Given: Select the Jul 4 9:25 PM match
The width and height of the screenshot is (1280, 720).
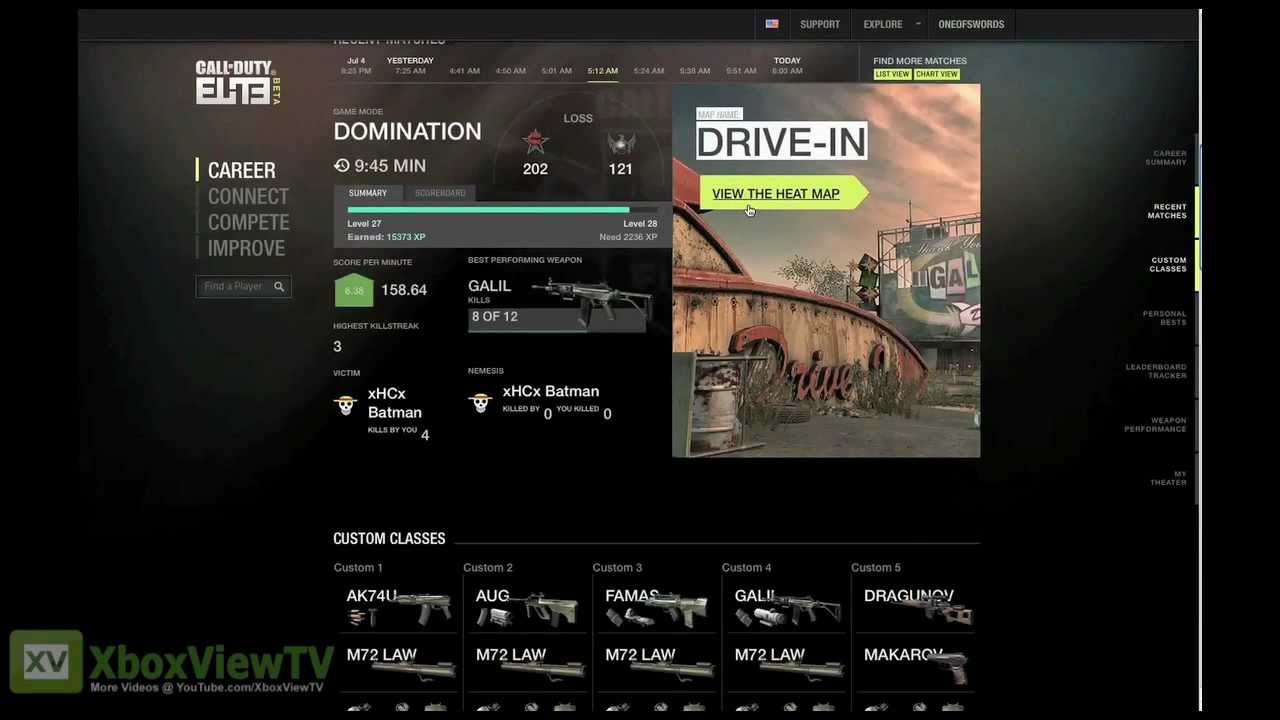Looking at the screenshot, I should [x=356, y=66].
